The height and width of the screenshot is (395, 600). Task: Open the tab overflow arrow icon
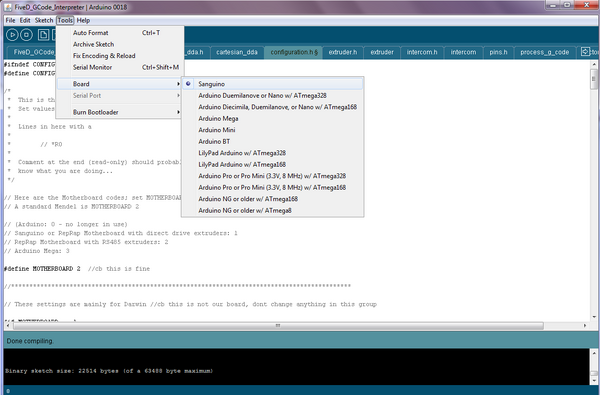(585, 51)
